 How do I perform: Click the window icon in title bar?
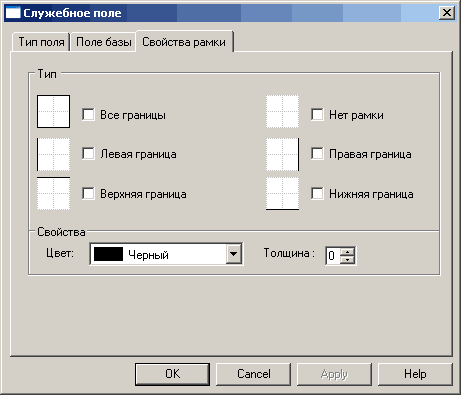[13, 13]
